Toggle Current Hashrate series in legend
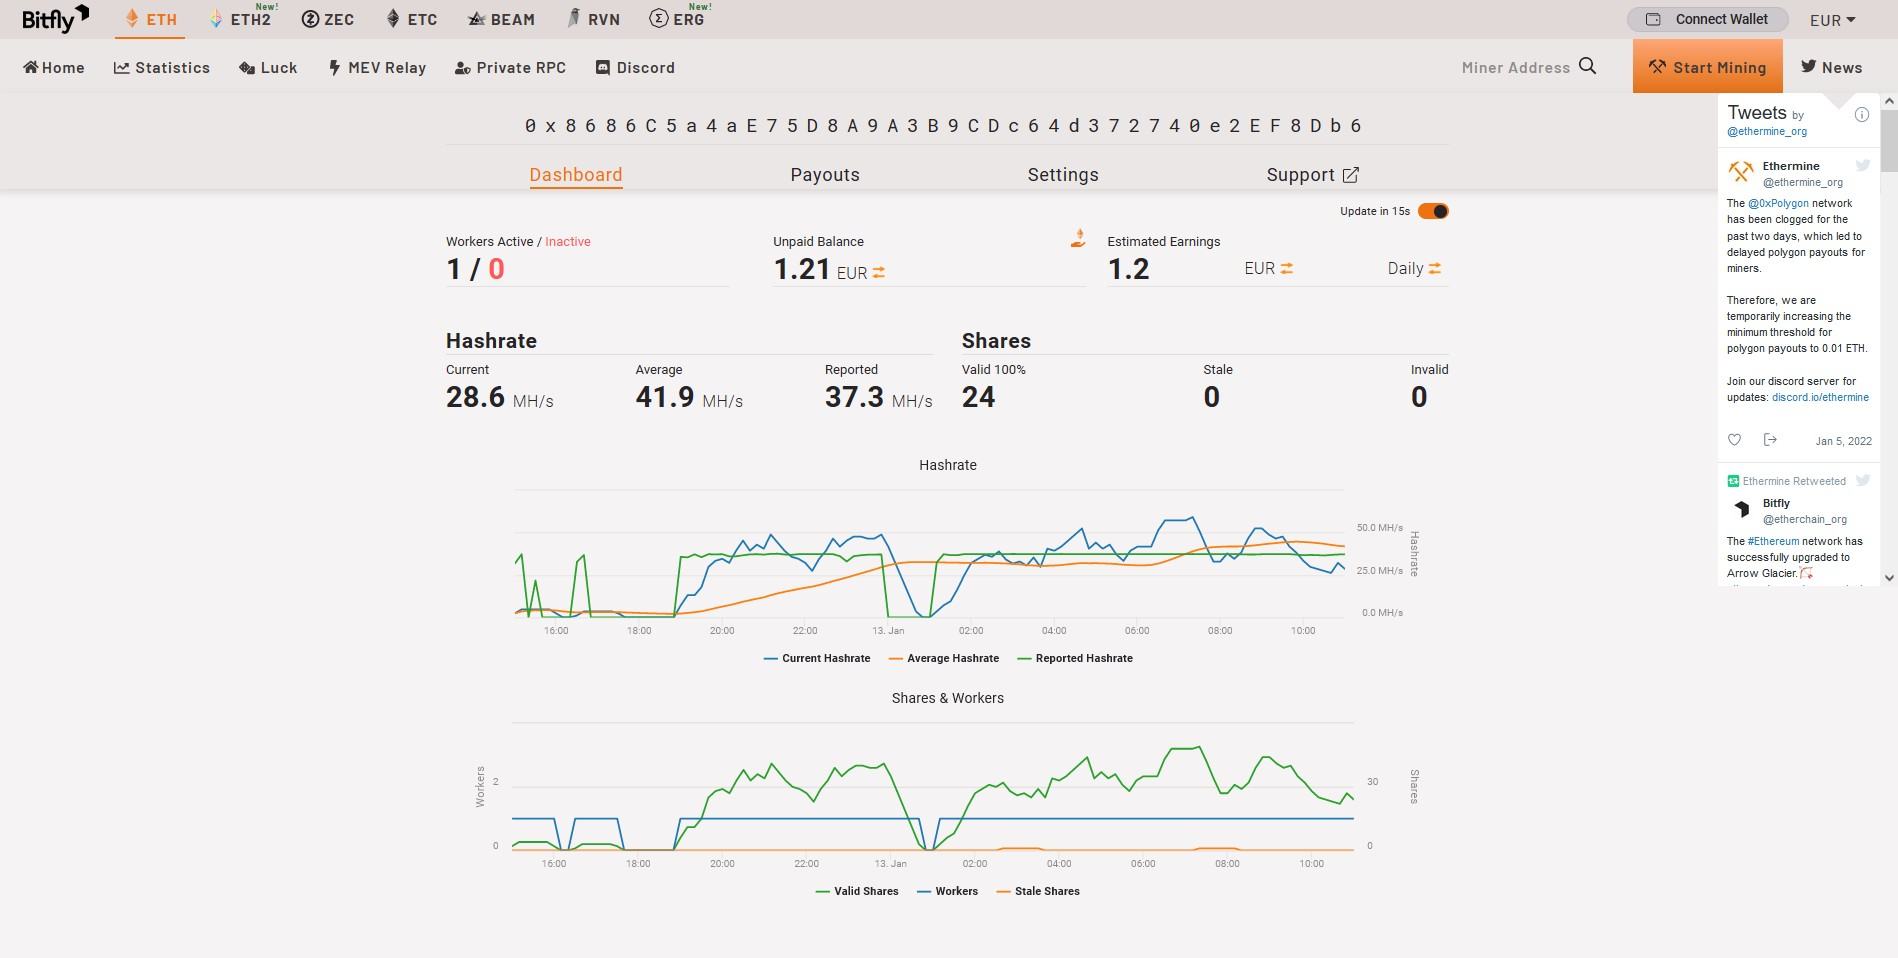This screenshot has width=1898, height=958. (x=817, y=658)
